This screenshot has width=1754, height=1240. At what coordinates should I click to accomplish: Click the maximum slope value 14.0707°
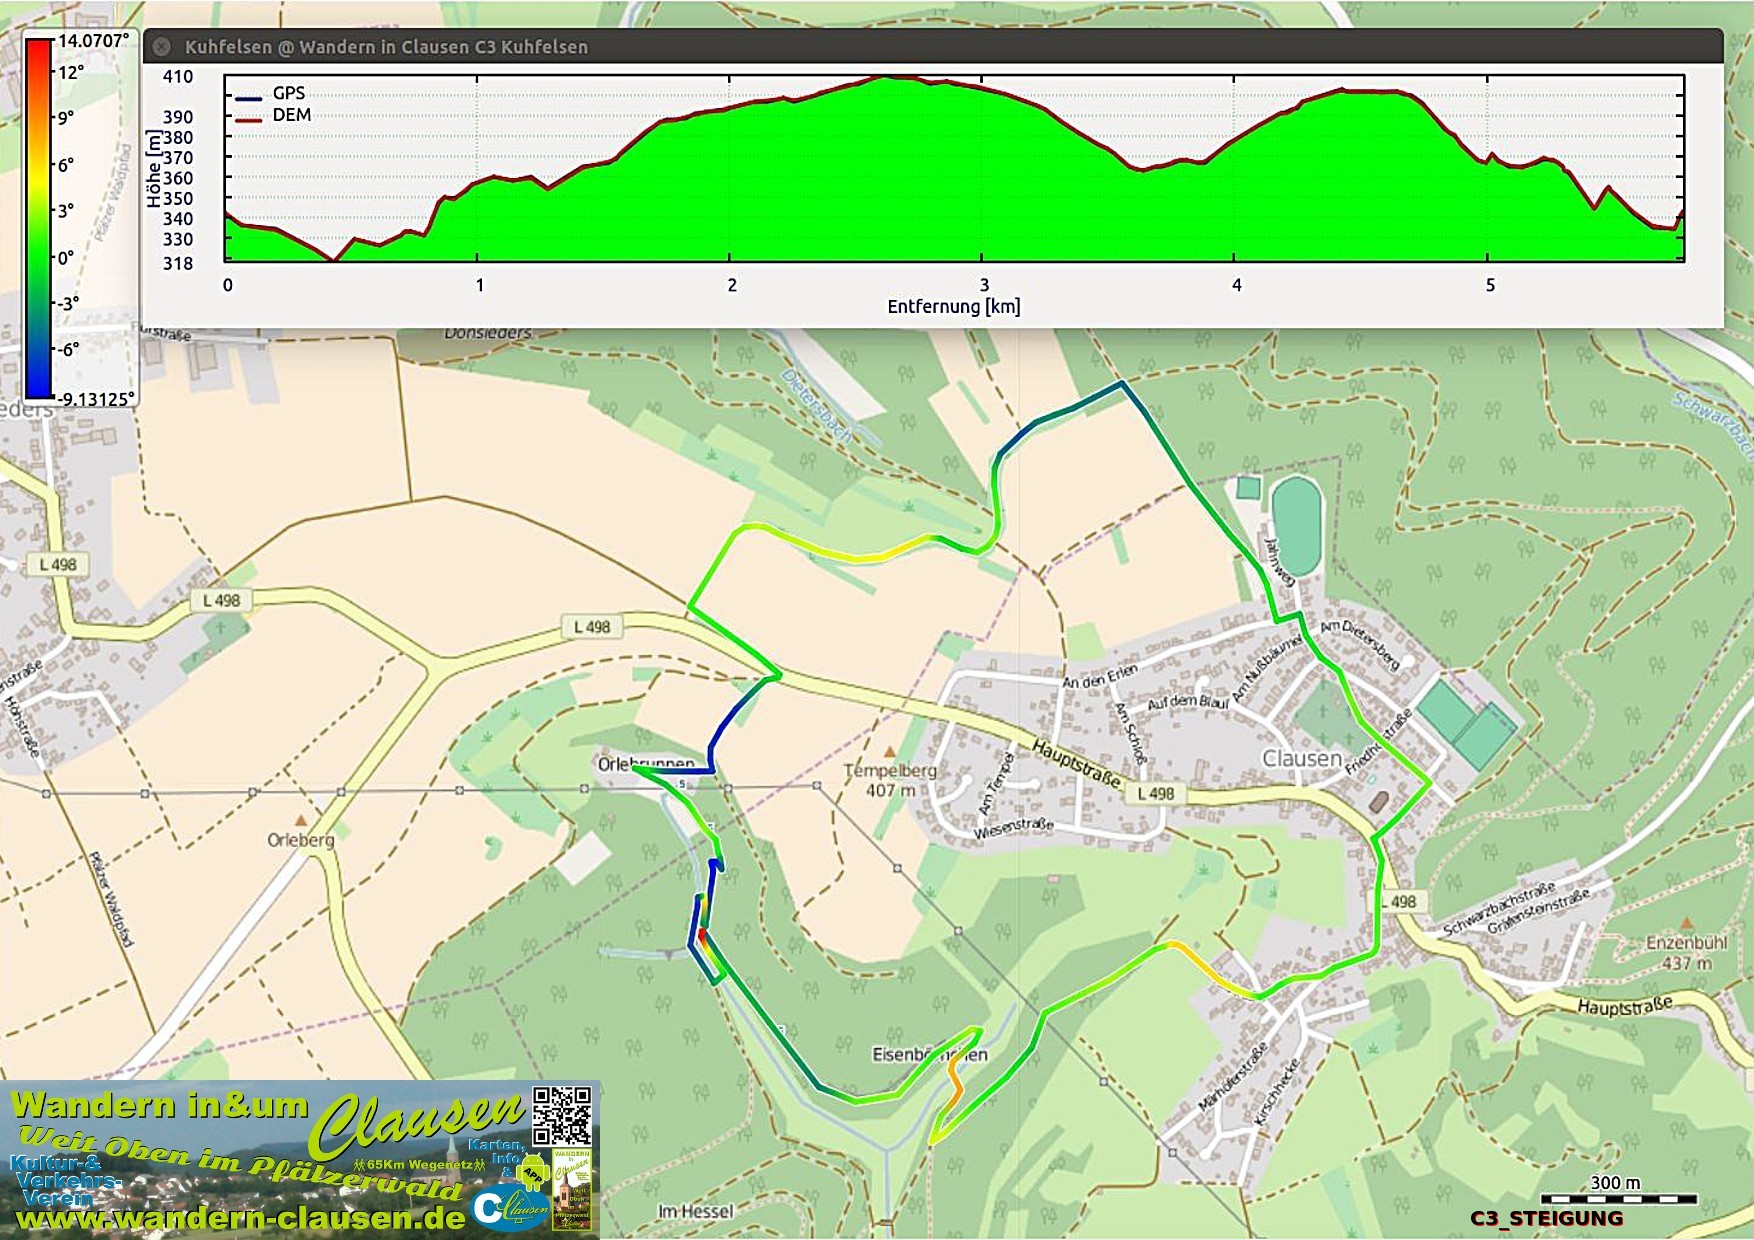coord(93,41)
